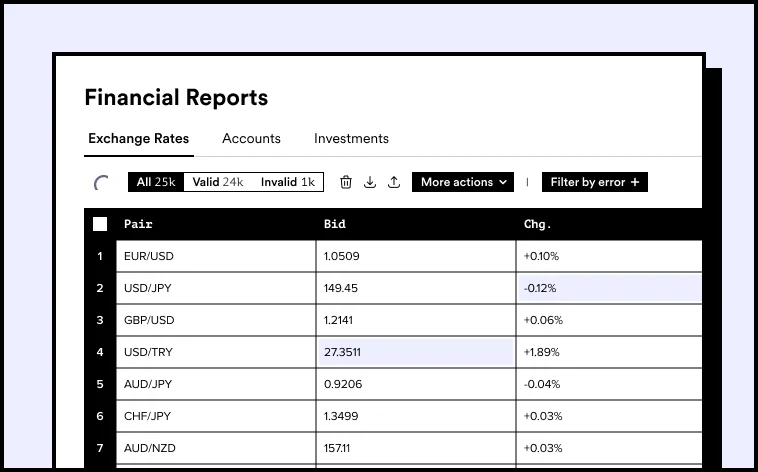The height and width of the screenshot is (472, 758).
Task: Click the highlighted -0.12% change cell
Action: pyautogui.click(x=608, y=288)
